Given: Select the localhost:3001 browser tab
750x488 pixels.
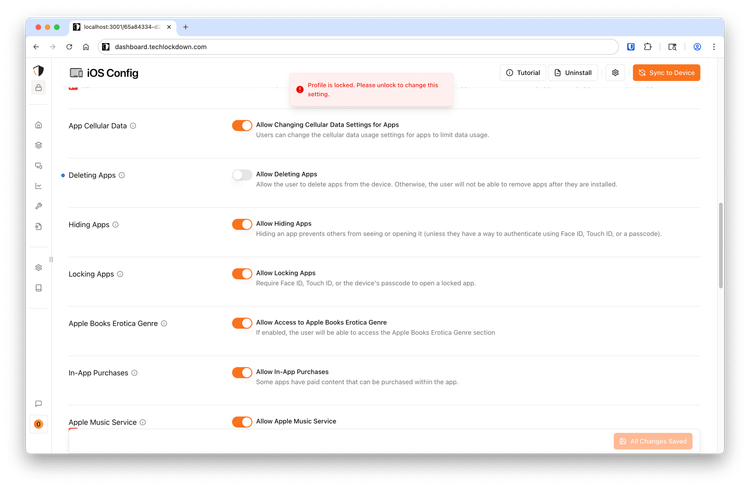Looking at the screenshot, I should (x=120, y=27).
